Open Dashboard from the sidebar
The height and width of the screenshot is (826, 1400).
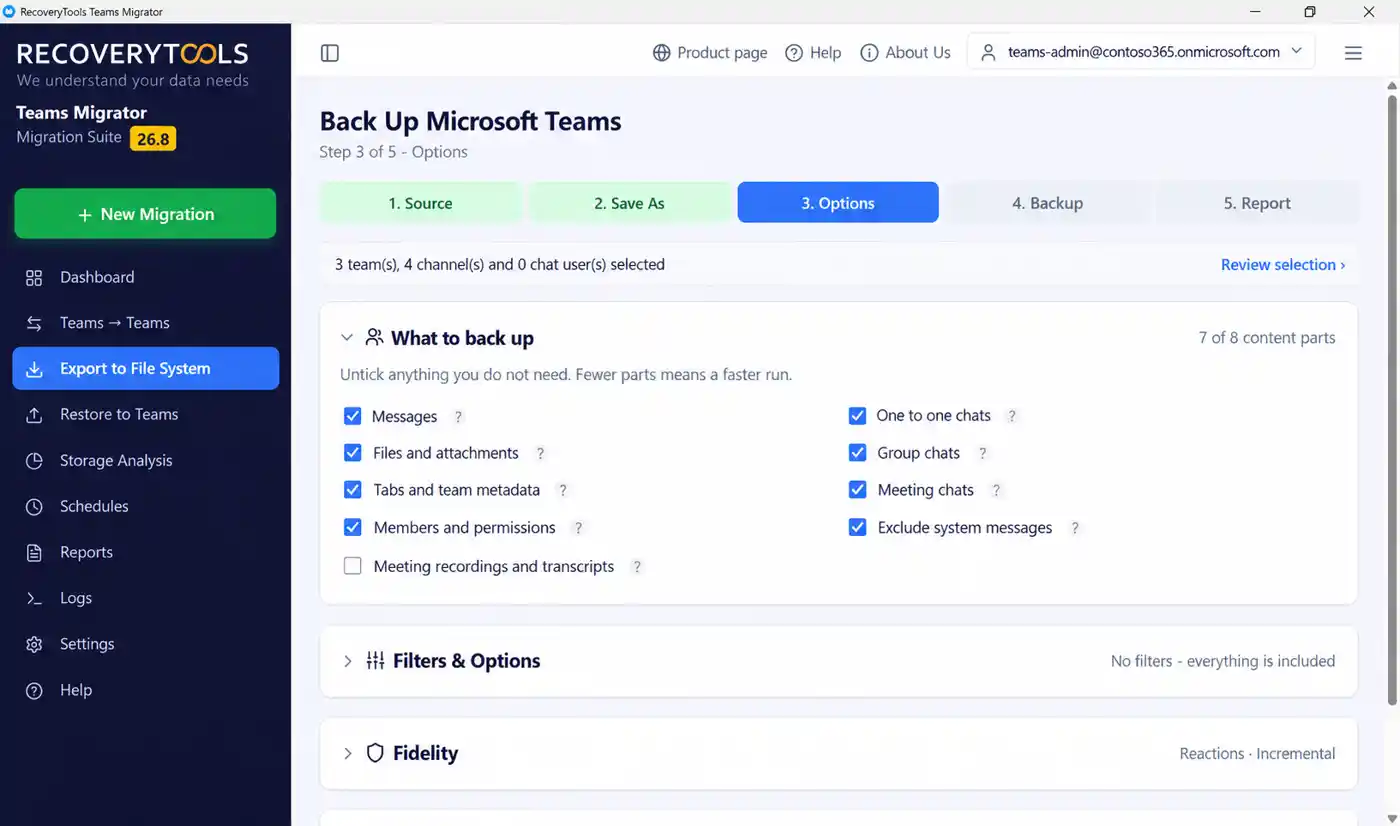[x=145, y=277]
